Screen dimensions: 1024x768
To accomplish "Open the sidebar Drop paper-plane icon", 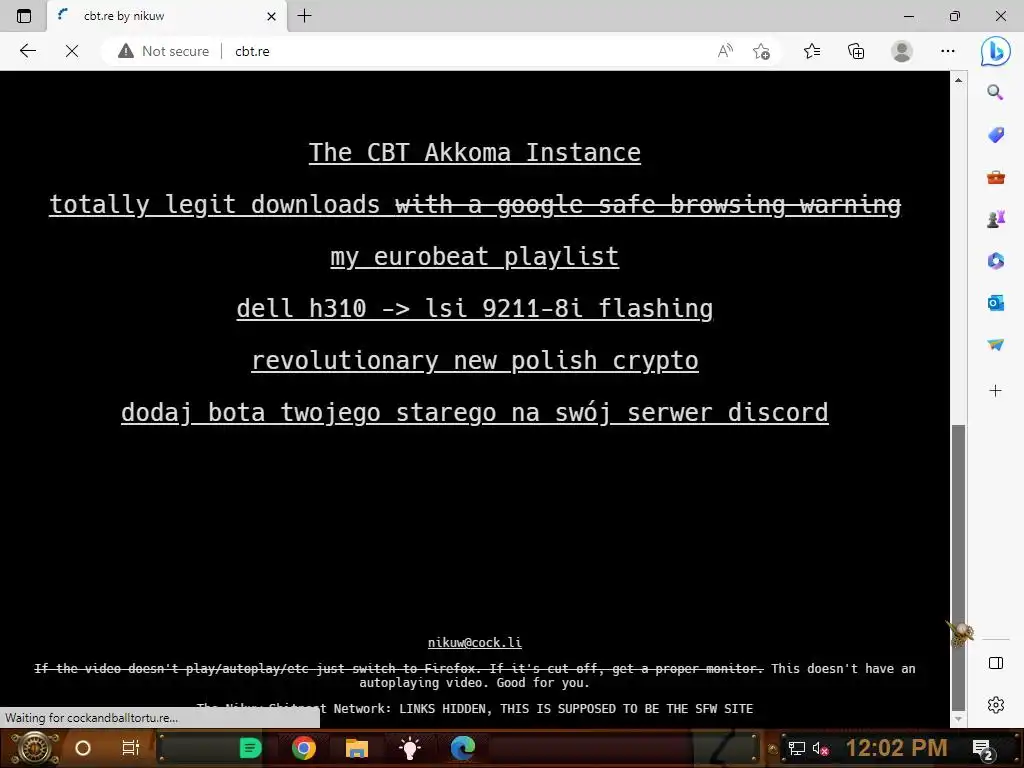I will point(995,344).
